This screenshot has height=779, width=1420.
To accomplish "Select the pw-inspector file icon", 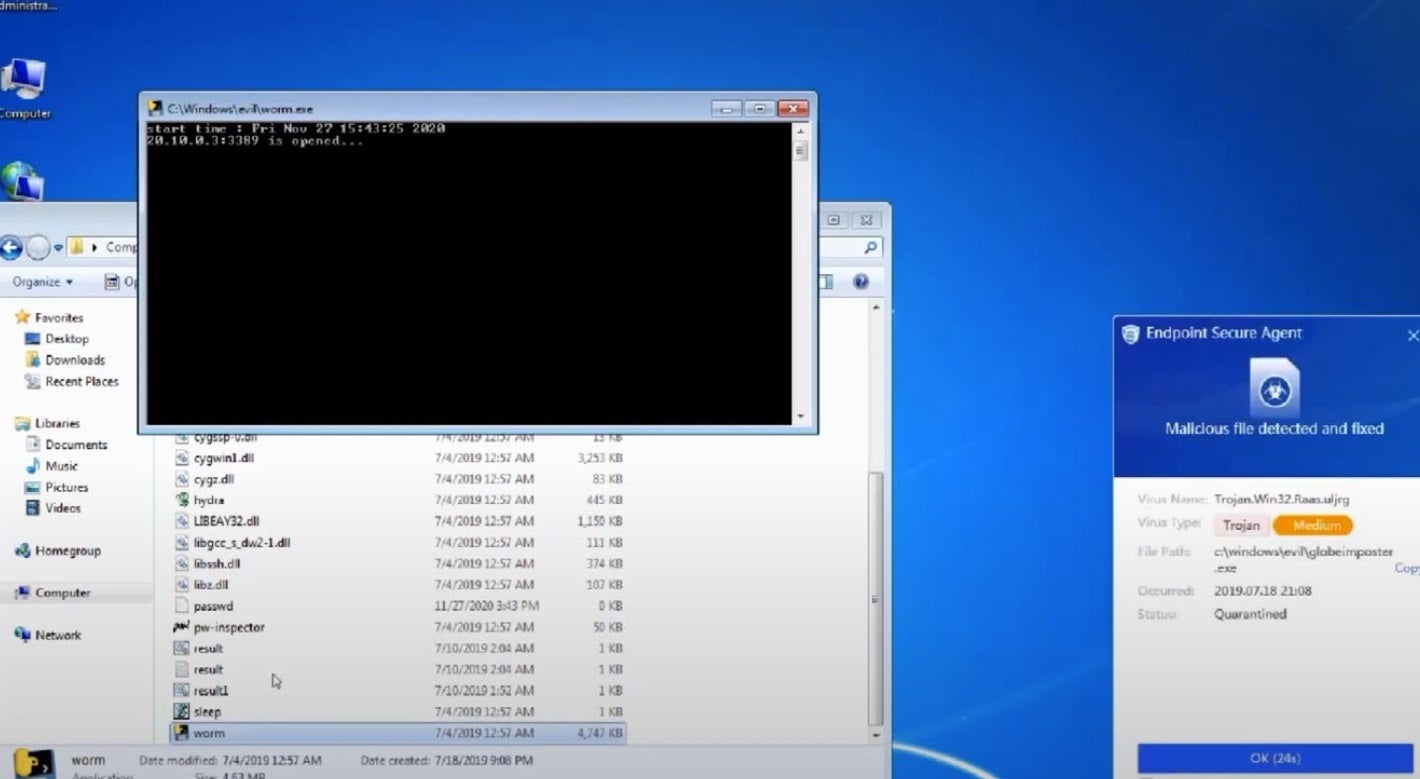I will pos(181,627).
